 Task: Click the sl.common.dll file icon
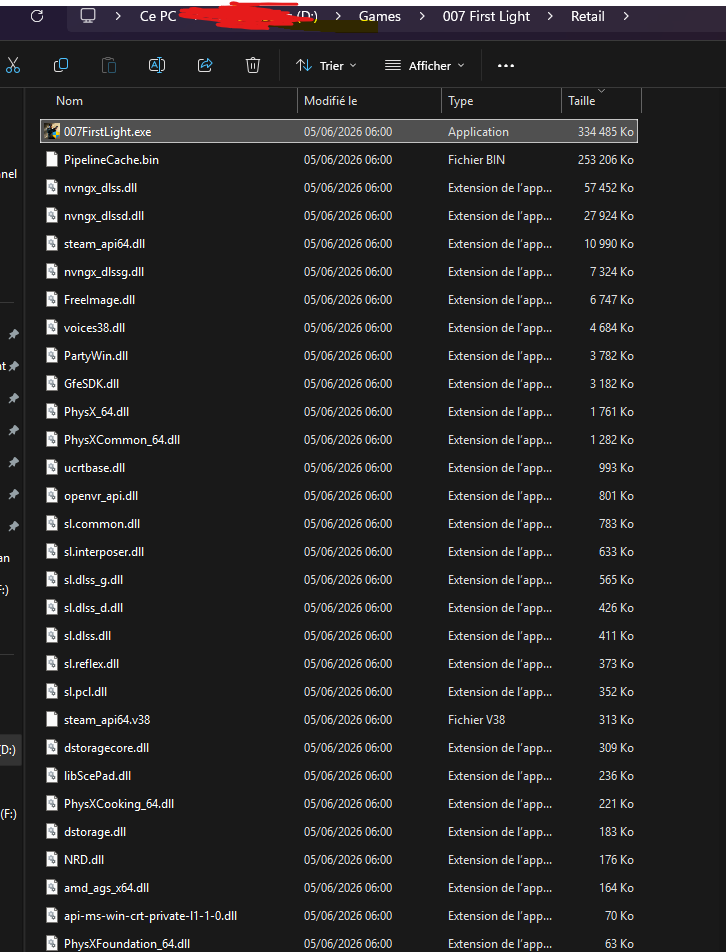52,523
